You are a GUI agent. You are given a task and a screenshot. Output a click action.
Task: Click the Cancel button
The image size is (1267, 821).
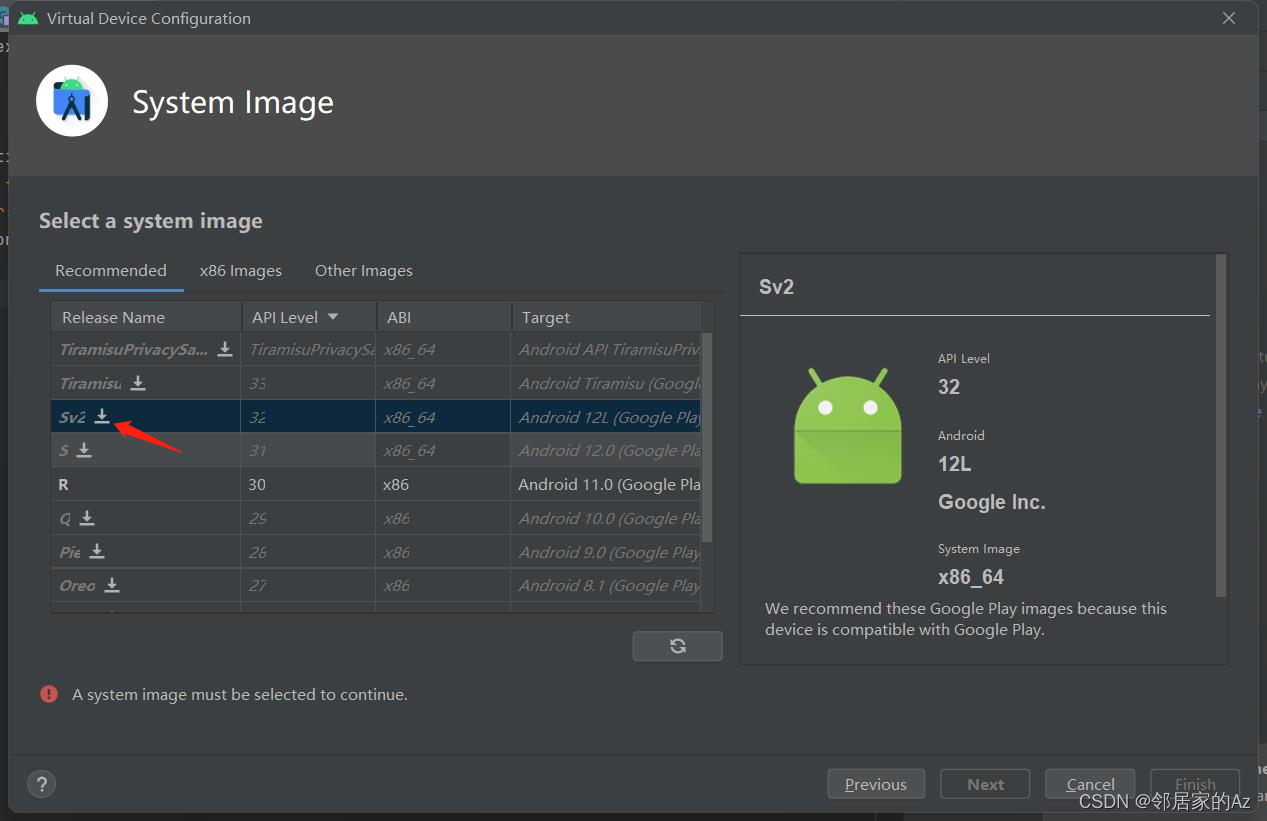pos(1090,784)
